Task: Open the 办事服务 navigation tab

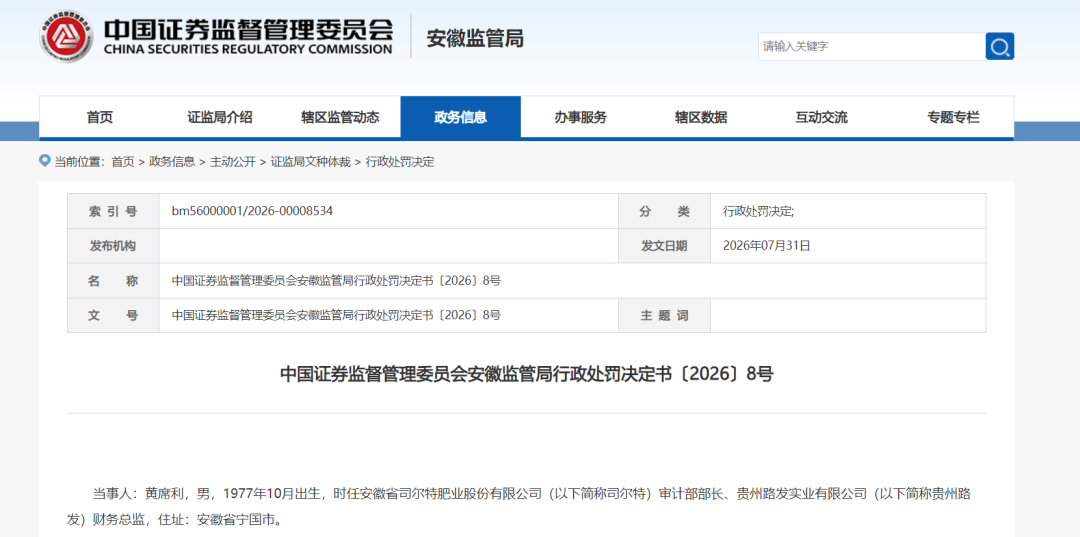Action: (x=581, y=117)
